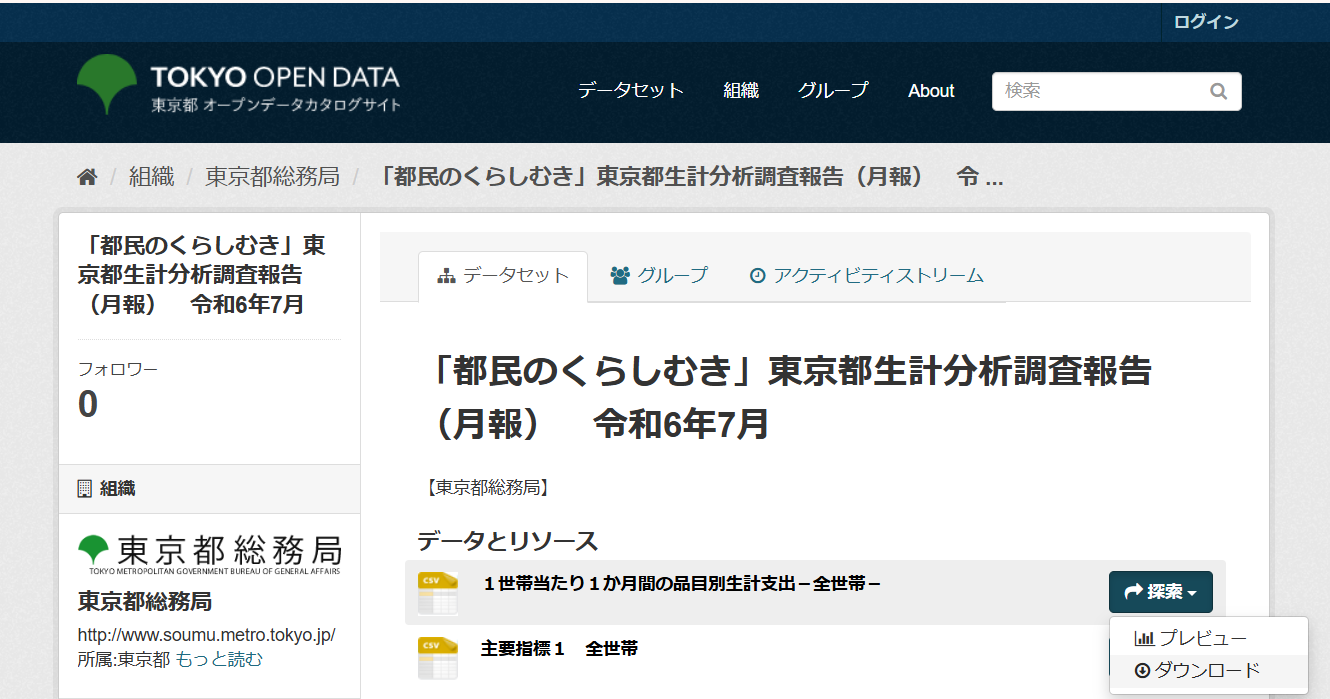
Task: Click the CSV icon for 1世帯当たり resource
Action: click(x=438, y=593)
